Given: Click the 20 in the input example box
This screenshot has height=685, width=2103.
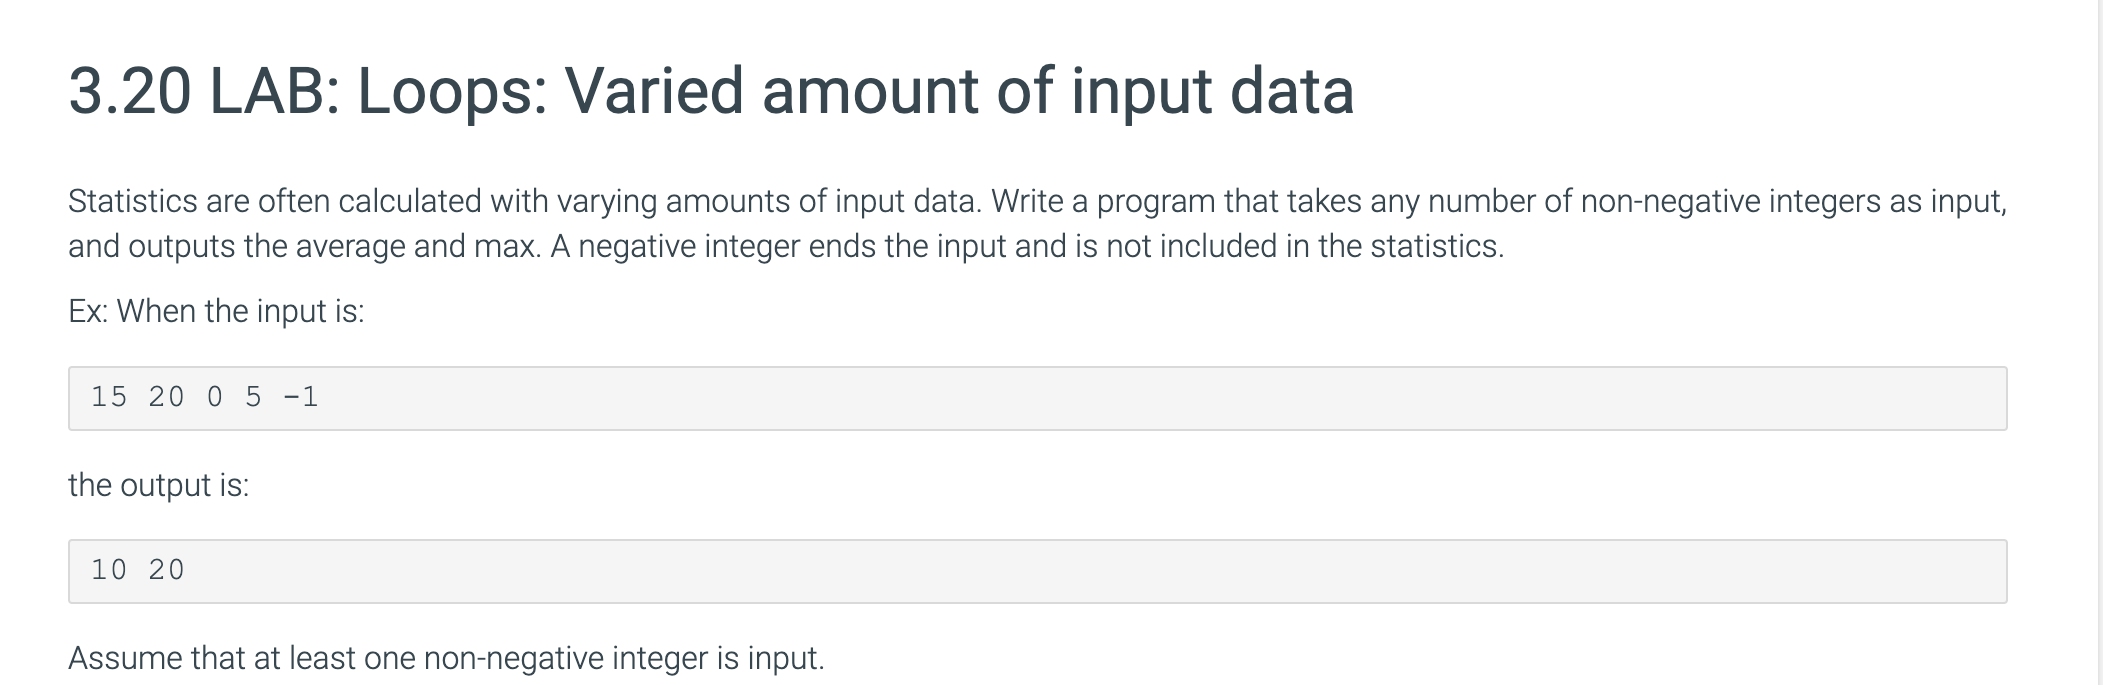Looking at the screenshot, I should pyautogui.click(x=166, y=398).
